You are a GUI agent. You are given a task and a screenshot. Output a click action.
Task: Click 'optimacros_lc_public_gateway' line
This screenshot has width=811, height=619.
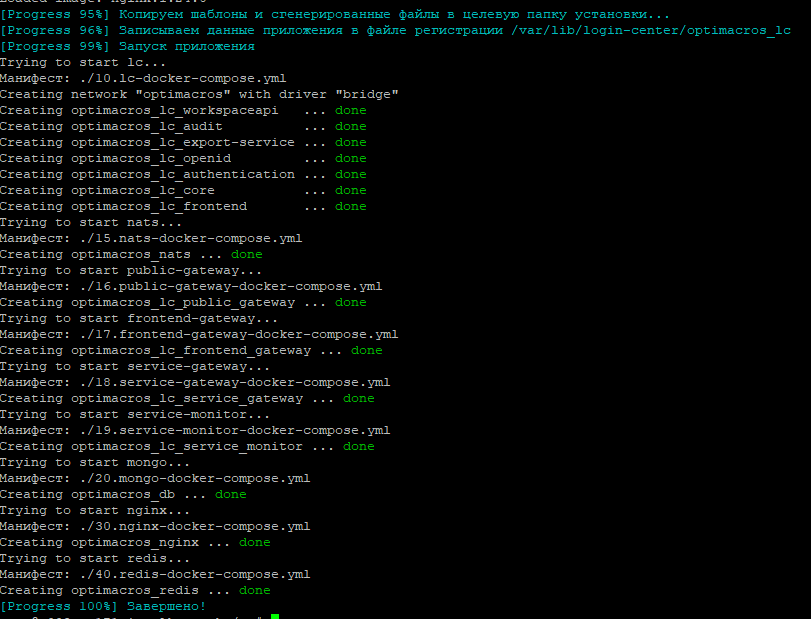[183, 303]
